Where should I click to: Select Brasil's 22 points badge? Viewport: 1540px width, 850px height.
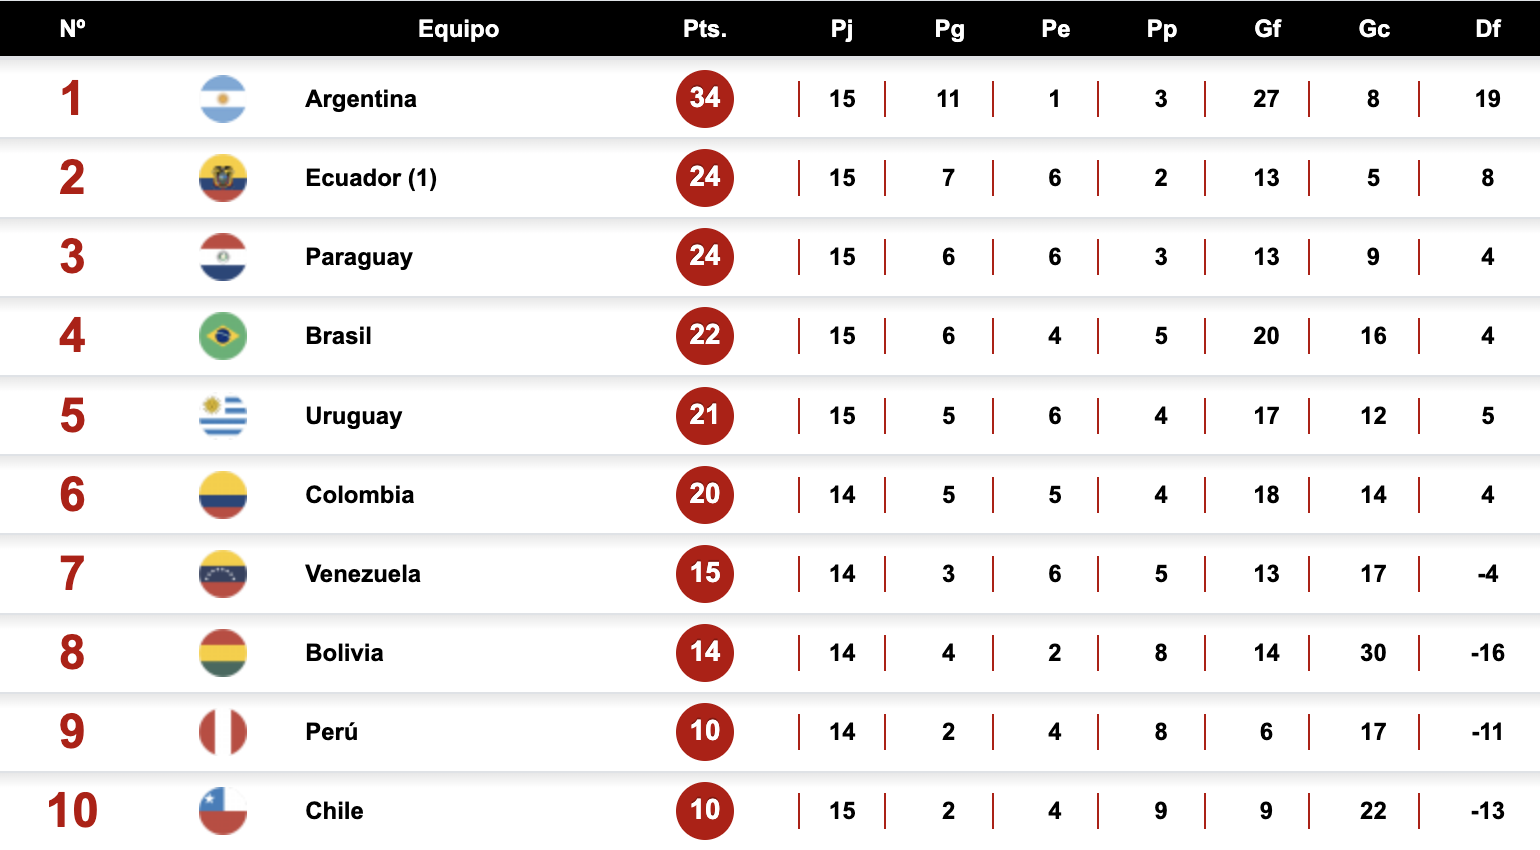705,335
